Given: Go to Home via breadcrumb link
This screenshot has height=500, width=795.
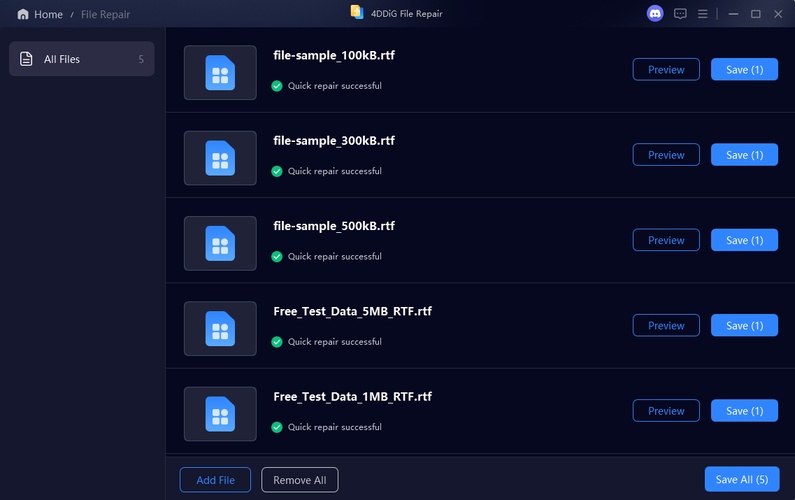Looking at the screenshot, I should [48, 14].
